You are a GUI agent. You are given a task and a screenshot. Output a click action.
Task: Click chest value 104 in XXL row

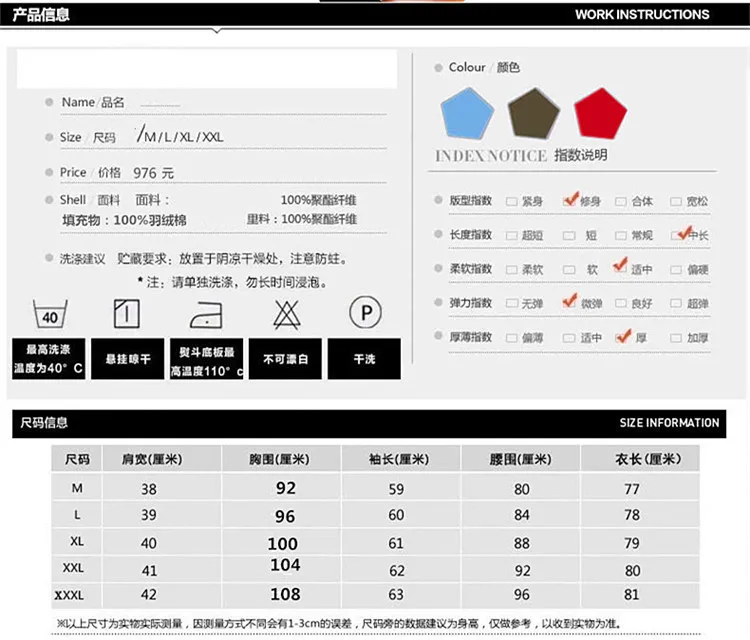tap(286, 565)
